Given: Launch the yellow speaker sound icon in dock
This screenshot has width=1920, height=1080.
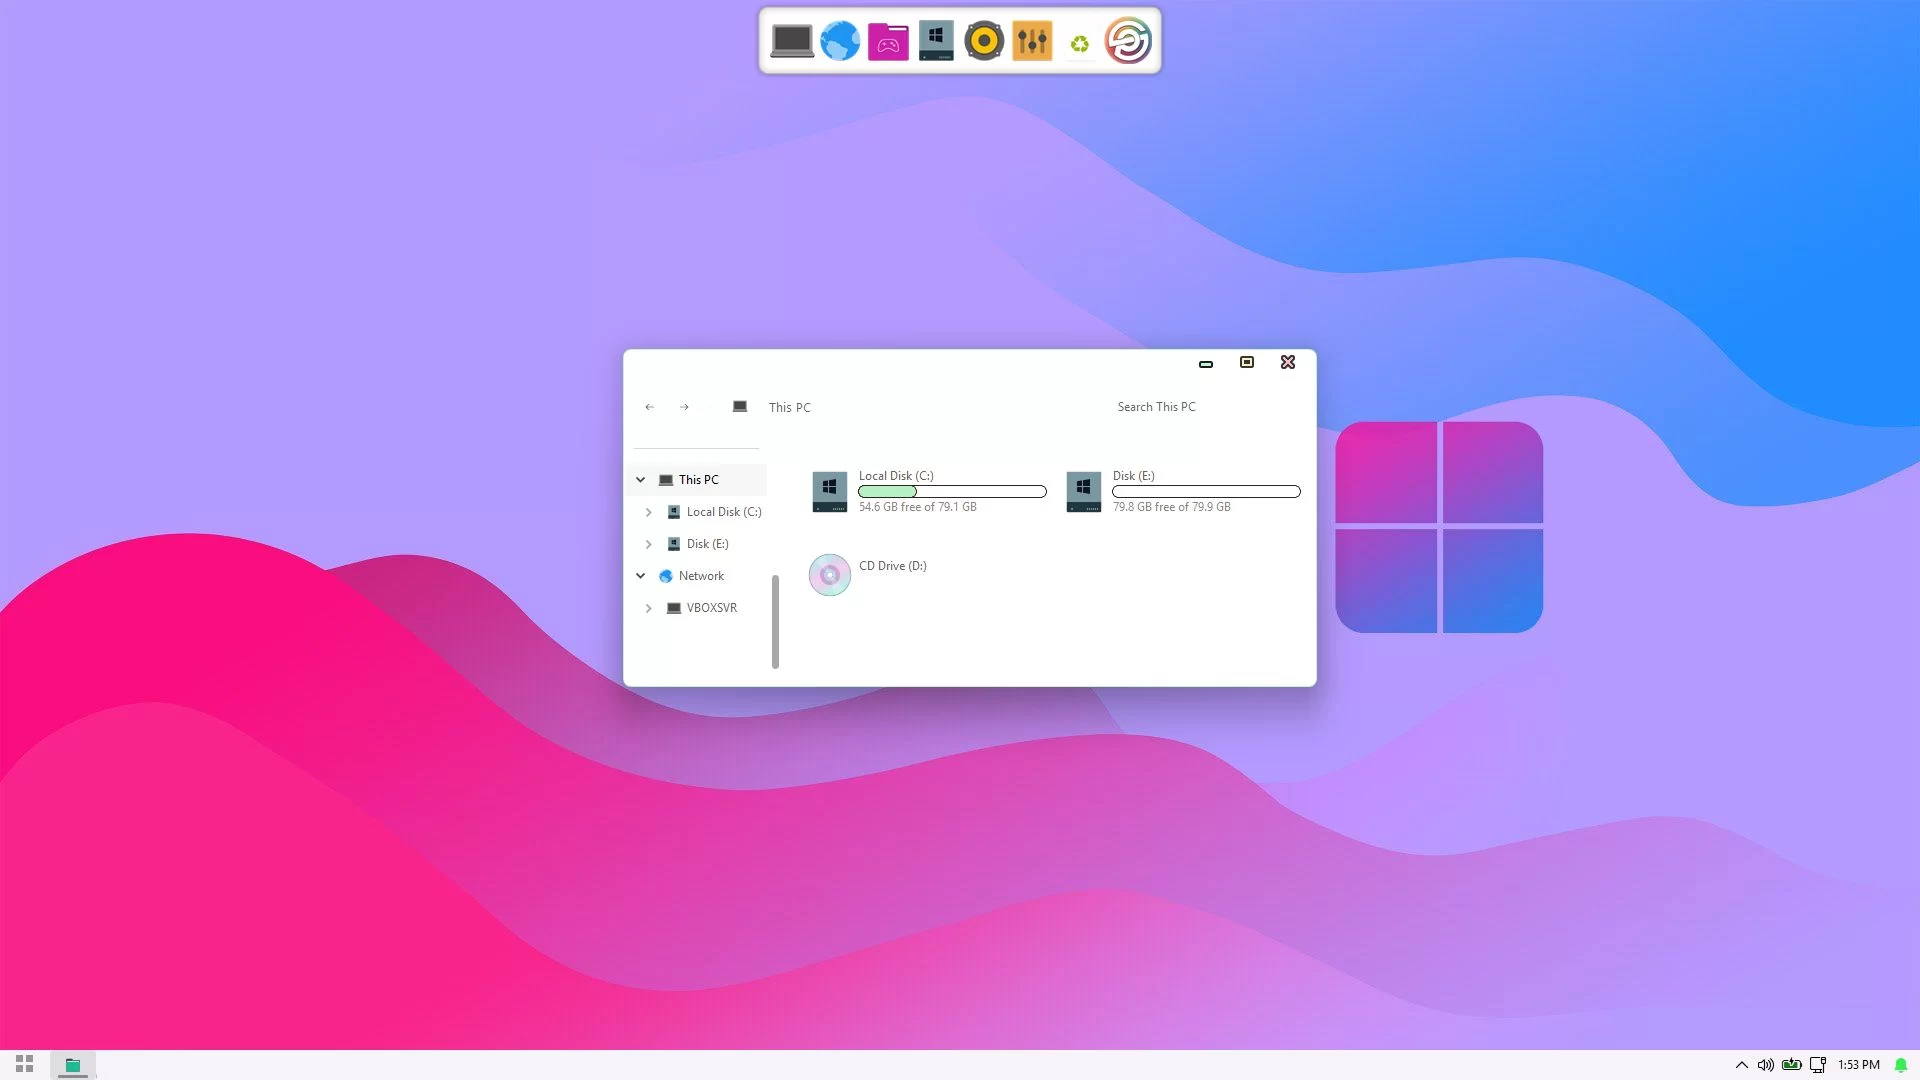Looking at the screenshot, I should coord(984,41).
